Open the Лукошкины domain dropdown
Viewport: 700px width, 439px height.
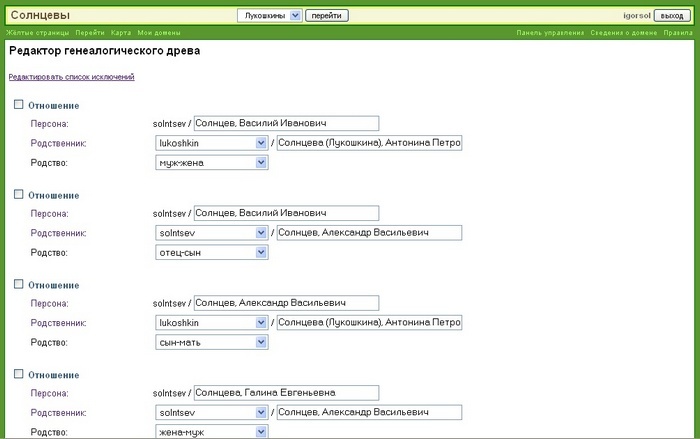[268, 16]
